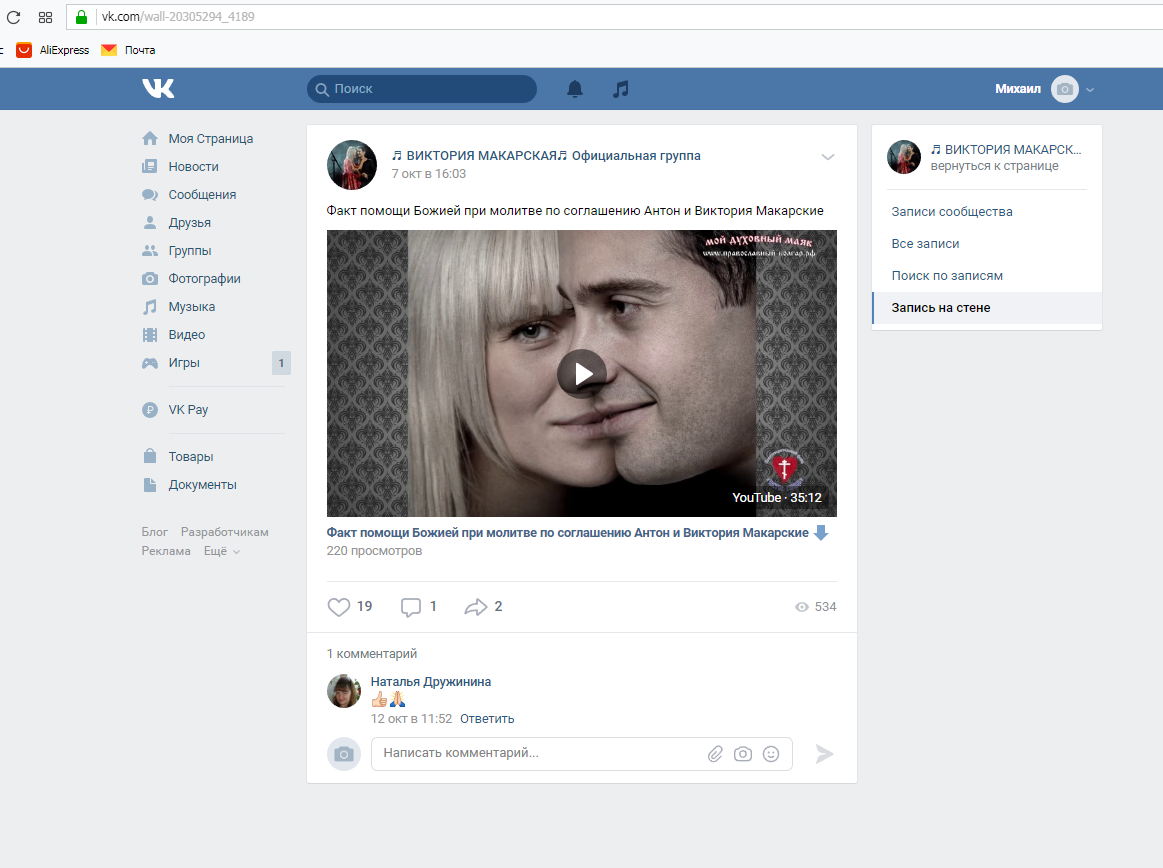Open Наталья Дружинина's profile name link
The image size is (1163, 868).
[x=431, y=682]
